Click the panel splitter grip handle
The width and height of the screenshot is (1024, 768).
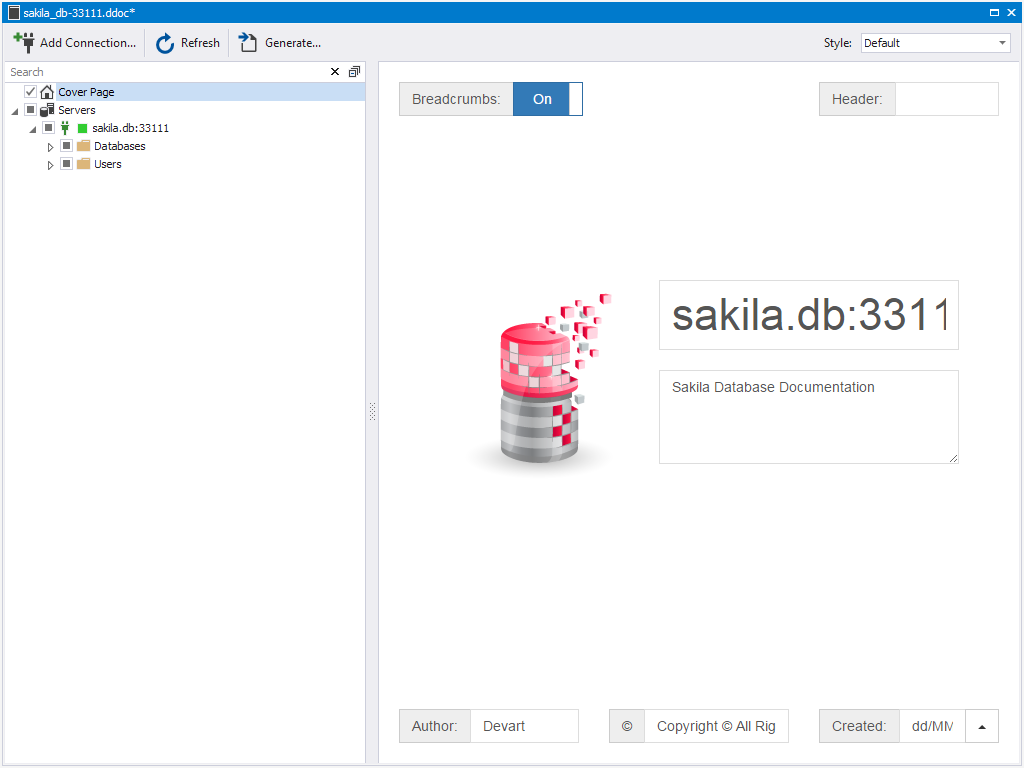coord(372,411)
